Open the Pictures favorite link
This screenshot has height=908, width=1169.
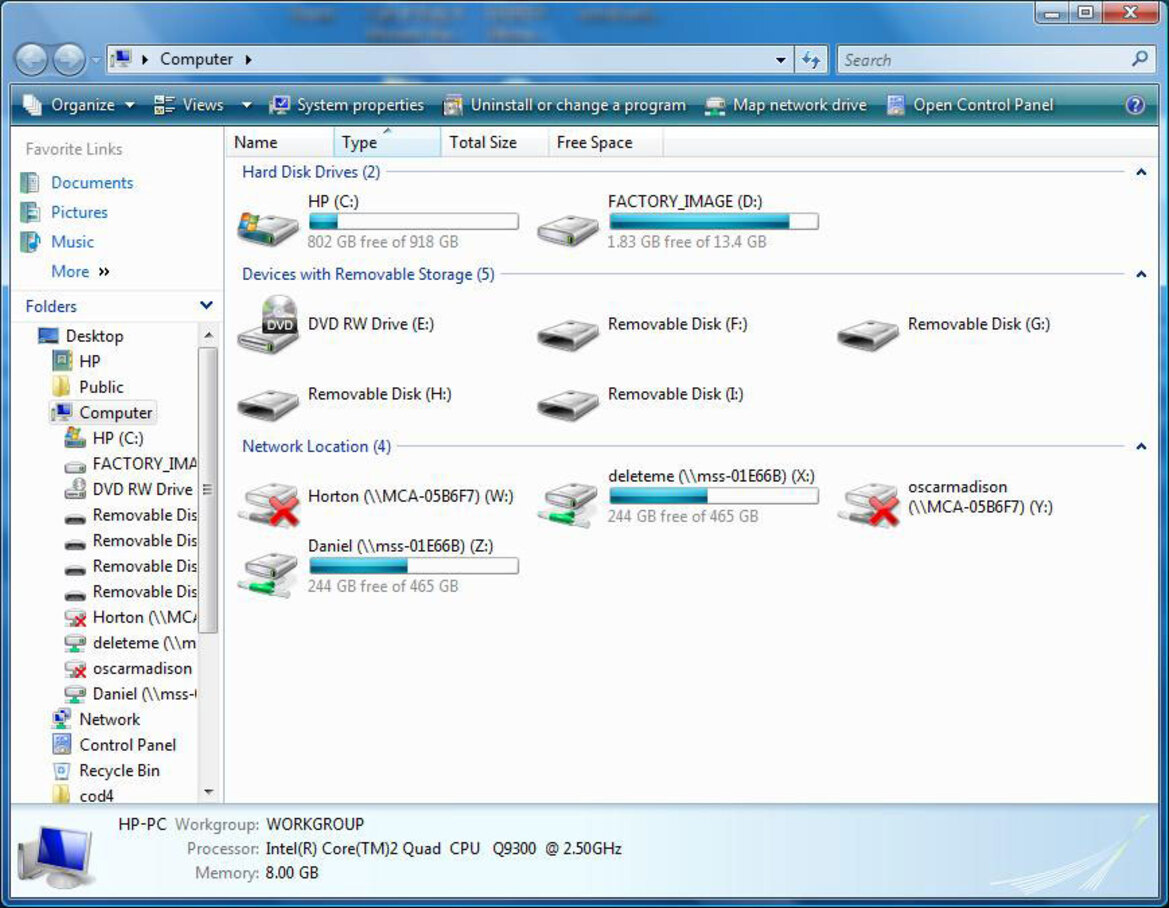pyautogui.click(x=79, y=212)
